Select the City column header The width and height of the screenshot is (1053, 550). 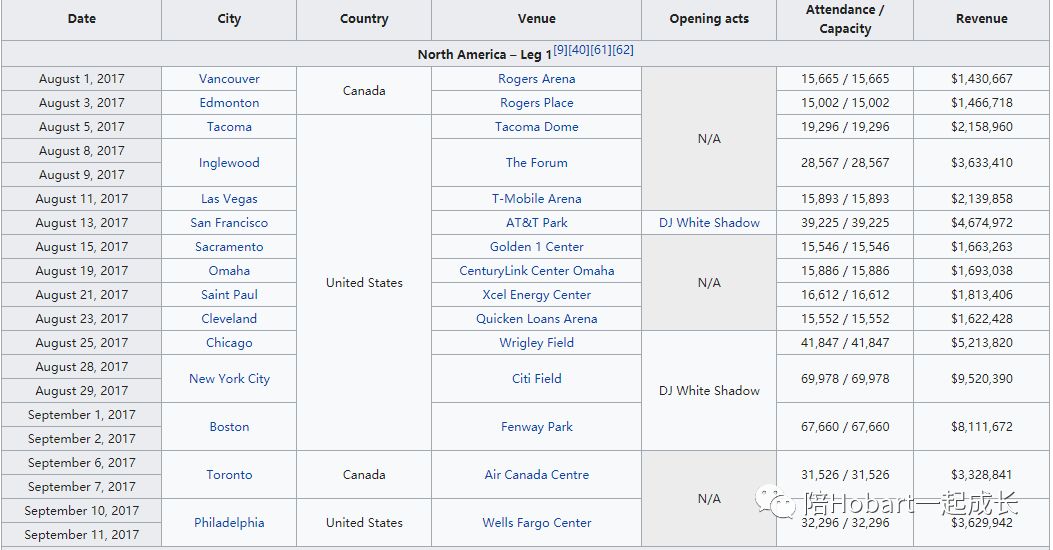[x=229, y=19]
